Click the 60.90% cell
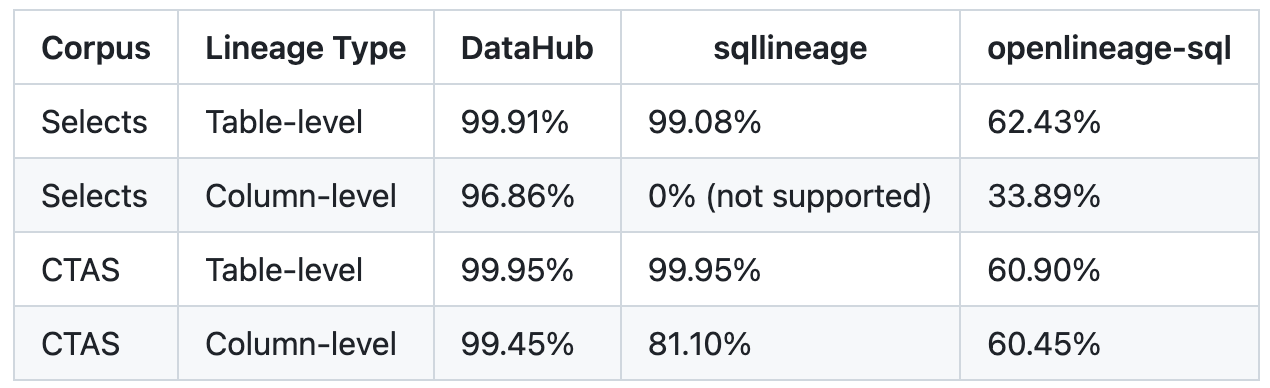The width and height of the screenshot is (1270, 388). pyautogui.click(x=1044, y=270)
